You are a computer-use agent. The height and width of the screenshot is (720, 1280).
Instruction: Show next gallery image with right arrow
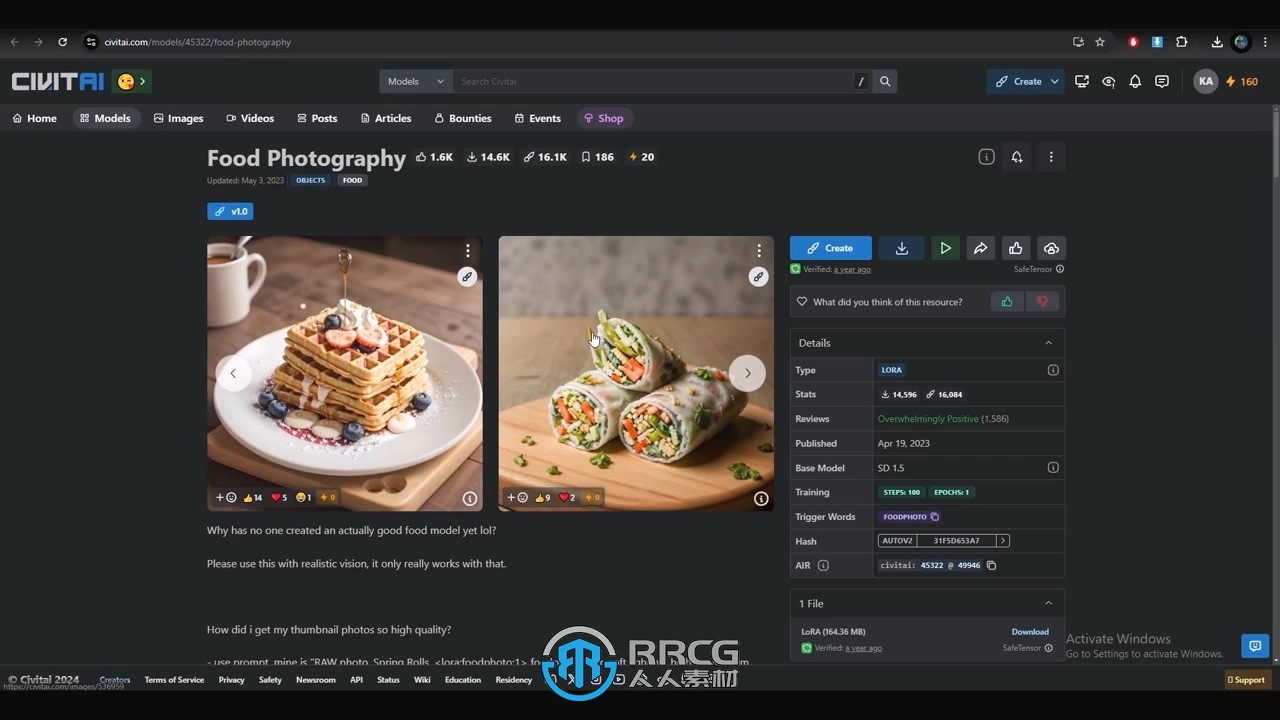click(x=747, y=373)
